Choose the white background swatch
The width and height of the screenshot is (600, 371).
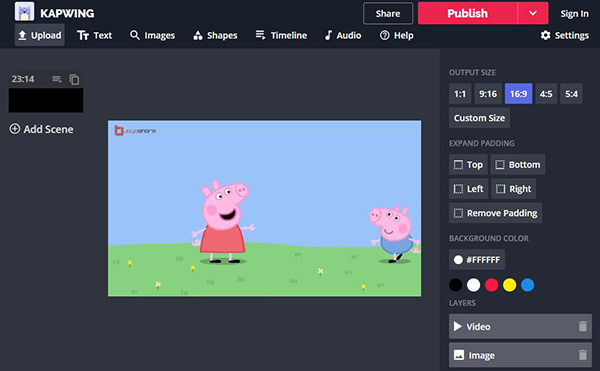tap(473, 285)
